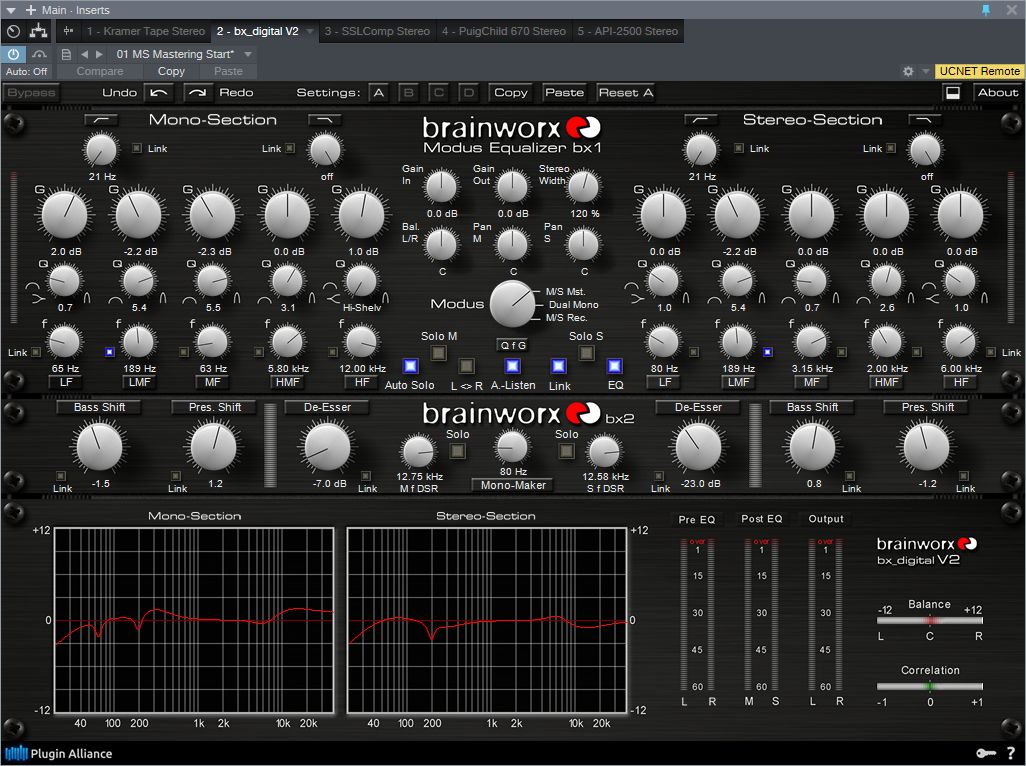Click the Balance meter display
1026x766 pixels.
(x=930, y=620)
